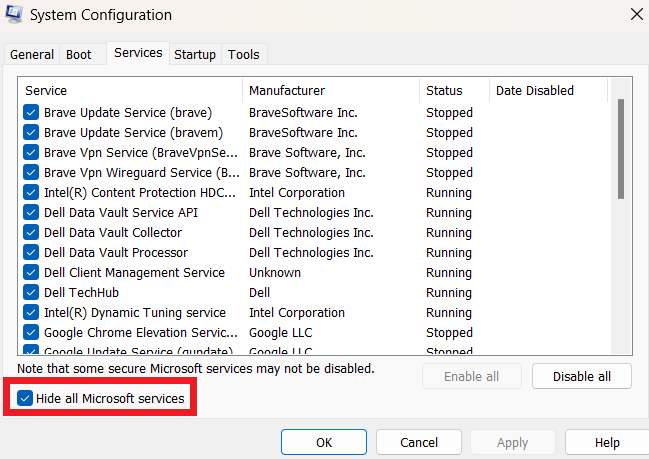Toggle Brave Vpn Wireguard Service checkbox
The height and width of the screenshot is (459, 649).
point(31,172)
